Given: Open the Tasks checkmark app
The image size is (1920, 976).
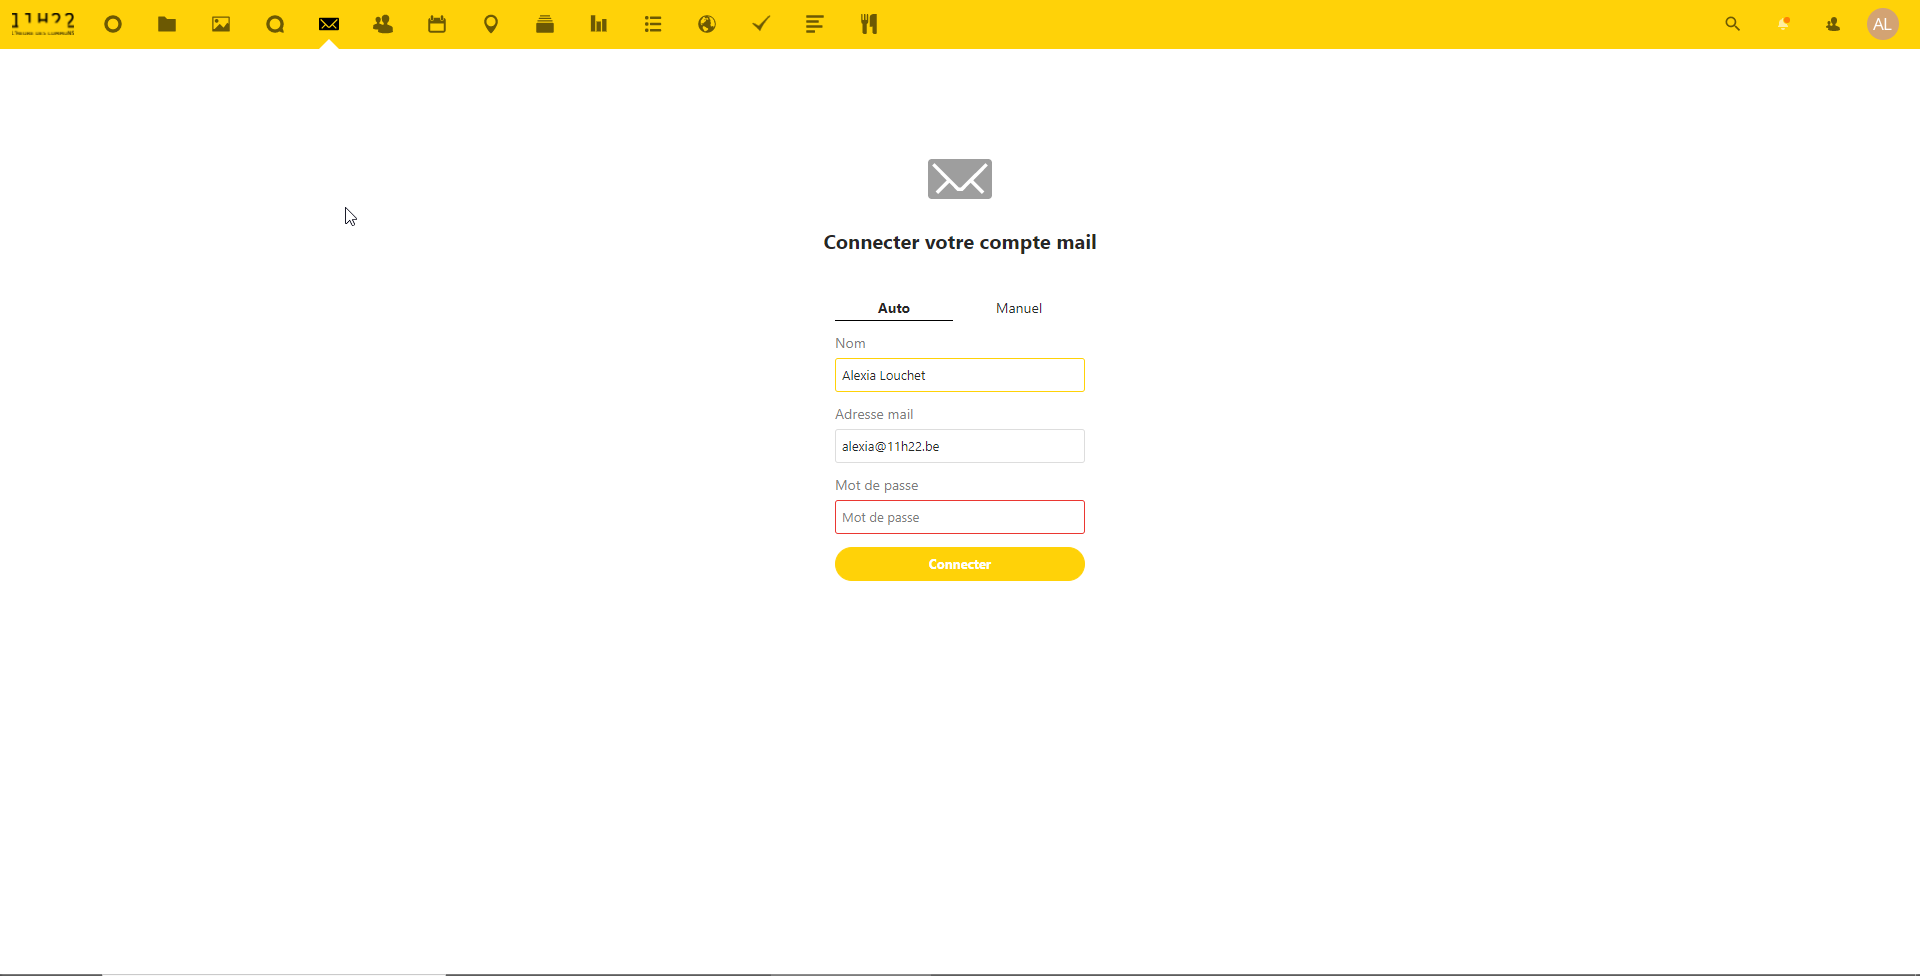Looking at the screenshot, I should click(x=761, y=25).
